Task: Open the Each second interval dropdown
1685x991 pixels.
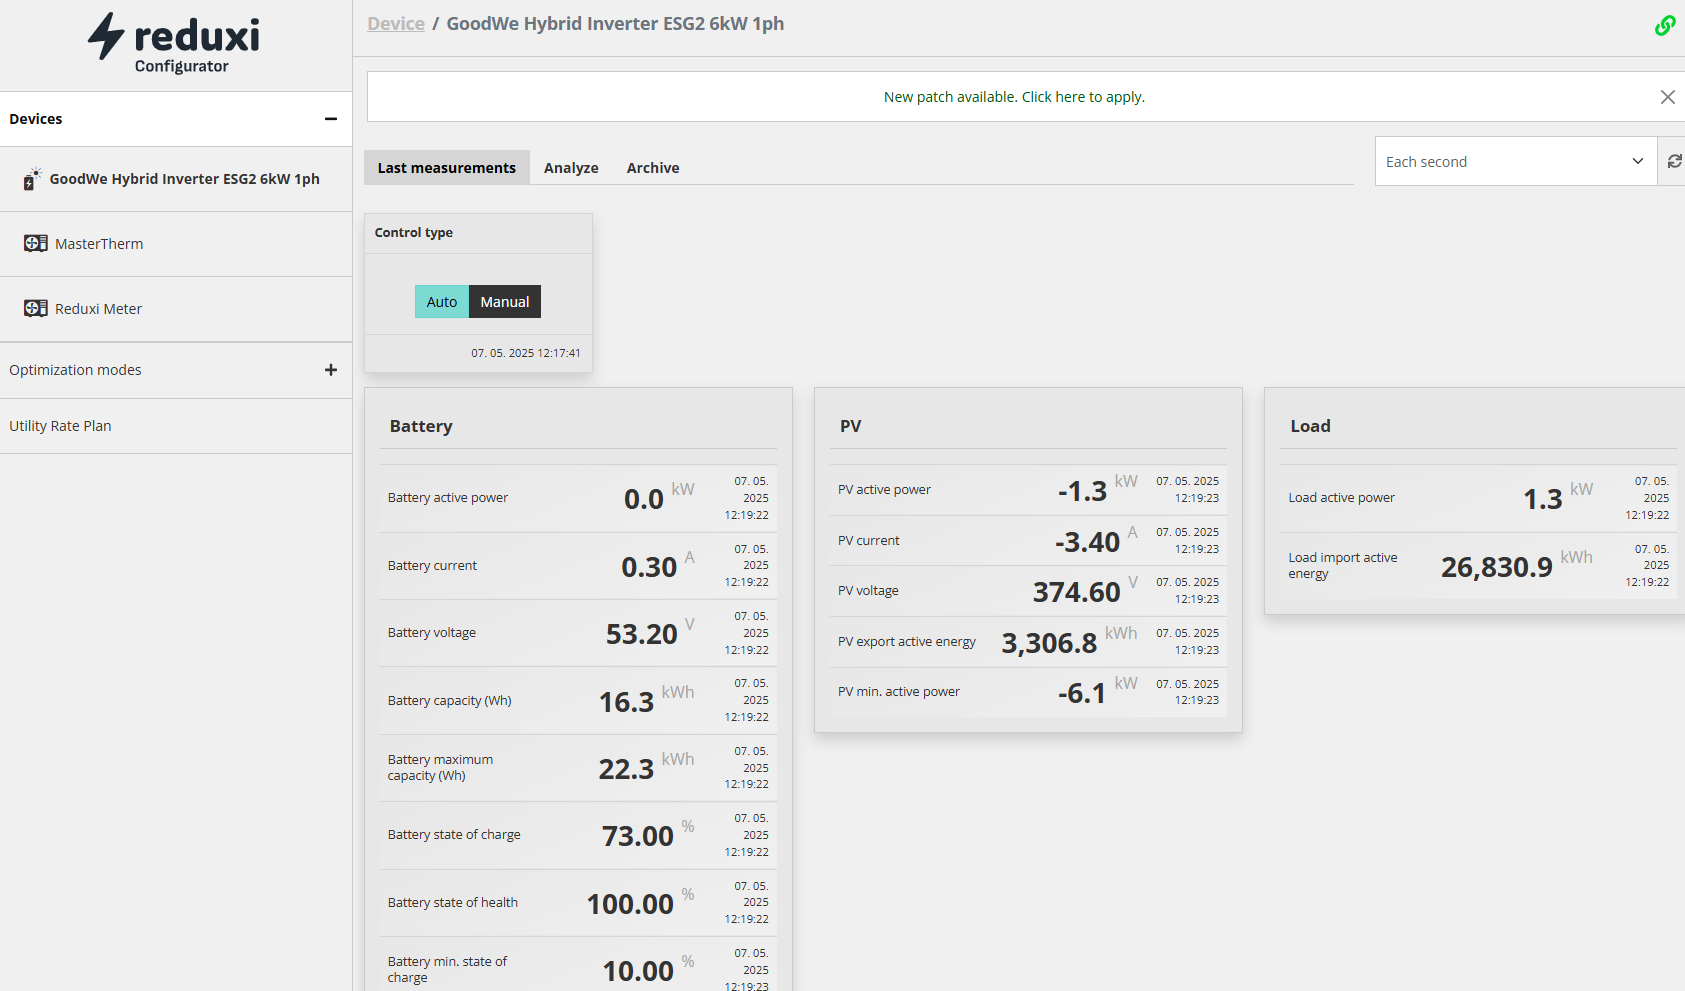Action: pos(1516,161)
